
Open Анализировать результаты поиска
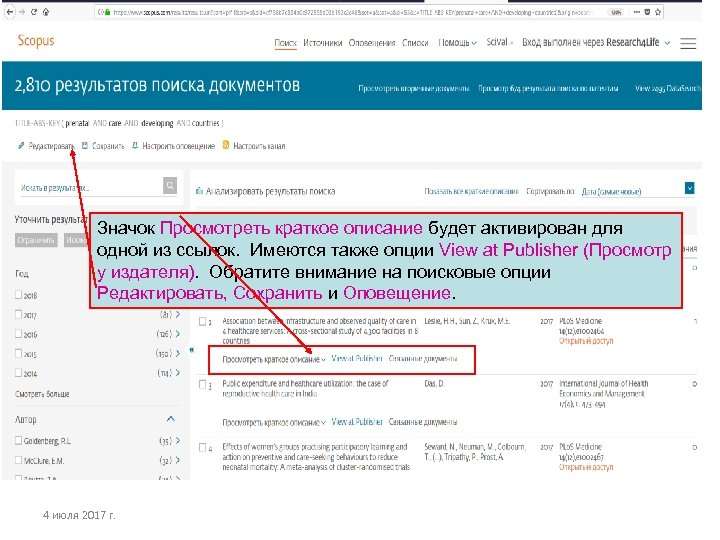click(x=270, y=191)
